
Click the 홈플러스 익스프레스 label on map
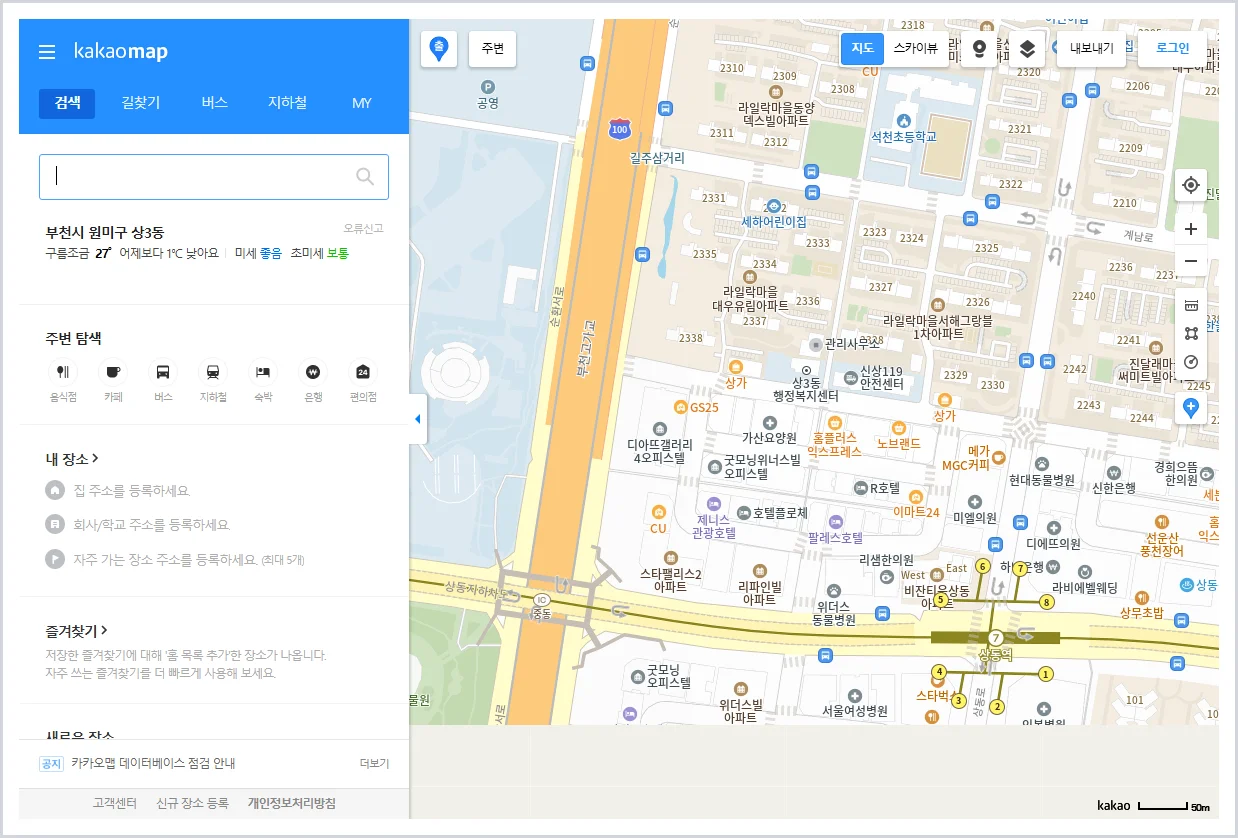tap(834, 445)
